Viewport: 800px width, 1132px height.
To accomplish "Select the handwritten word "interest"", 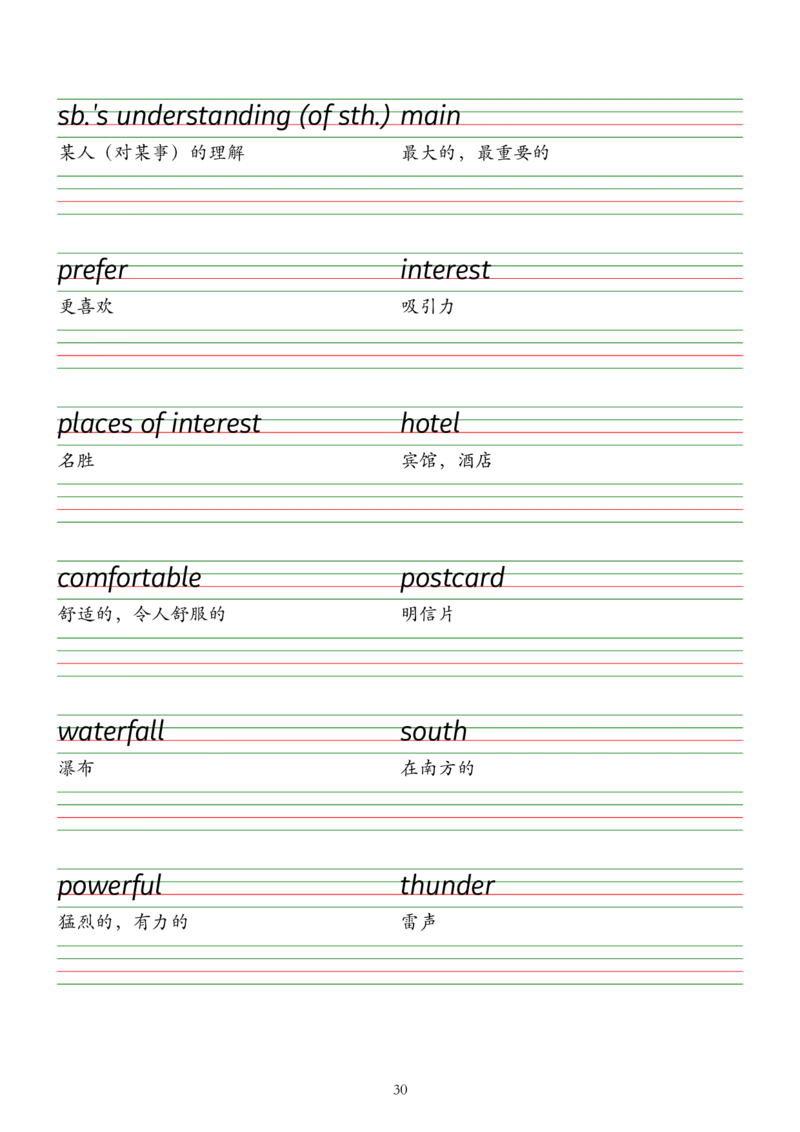I will (x=447, y=271).
